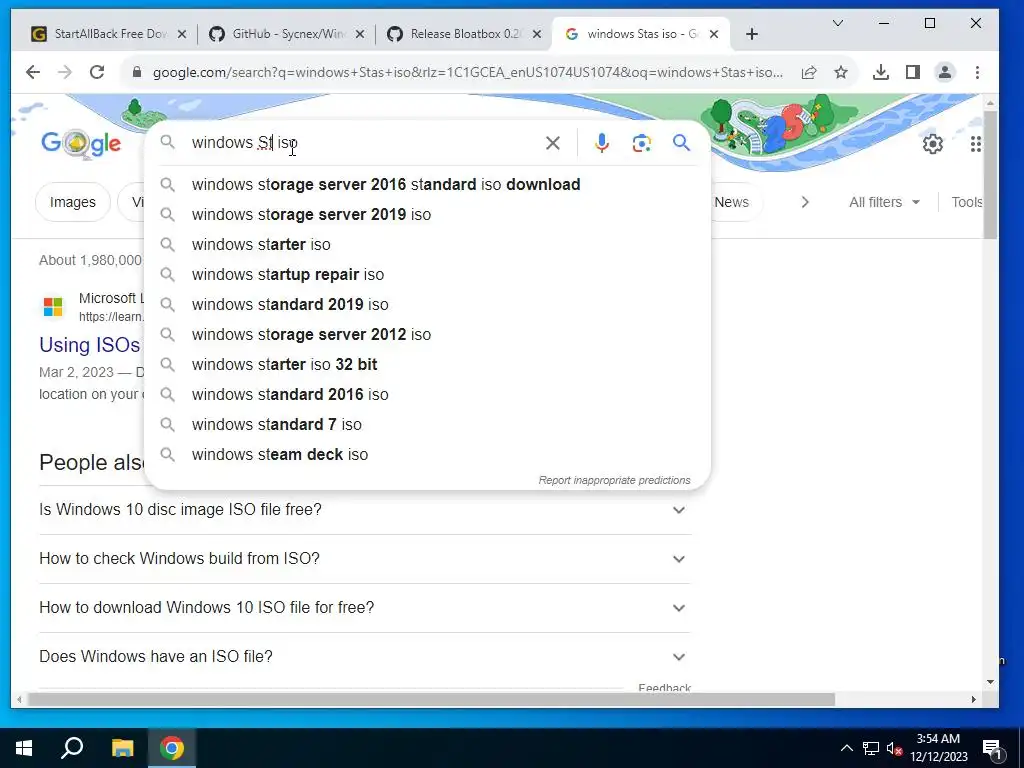Screen dimensions: 1024x768
Task: Choose 'windows startup repair iso' suggestion
Action: coord(427,275)
